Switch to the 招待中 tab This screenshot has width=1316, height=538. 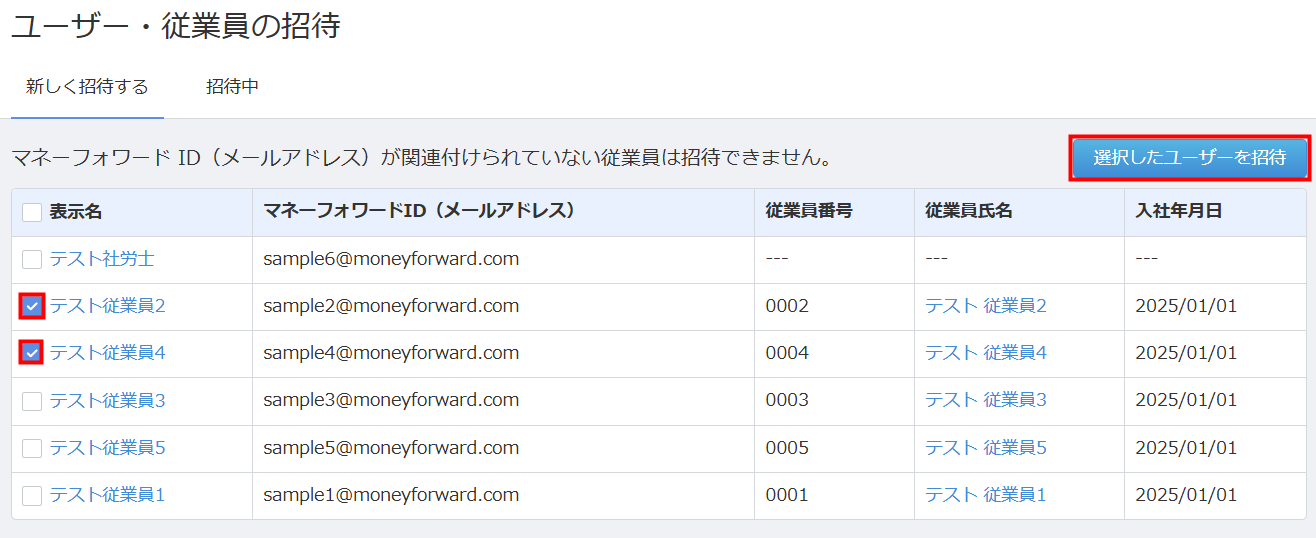click(232, 87)
